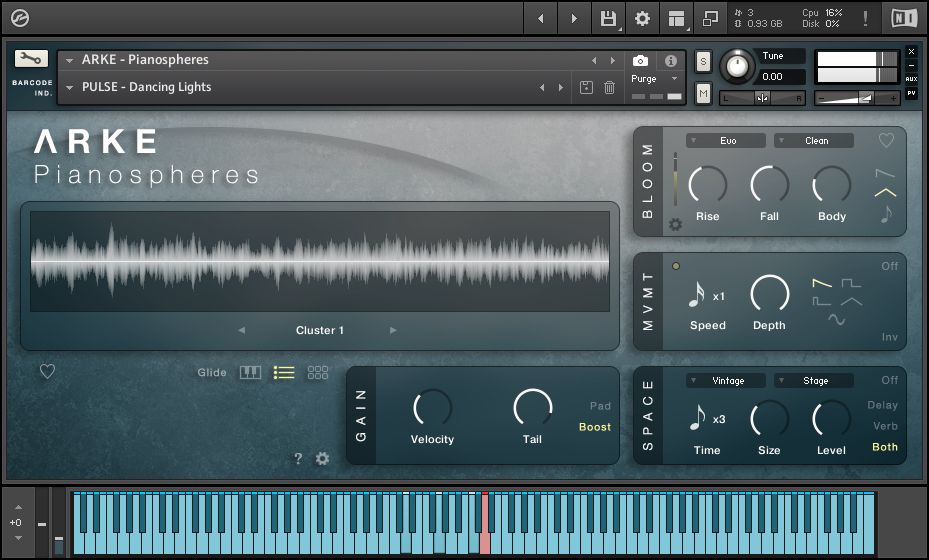
Task: Open the Evo Bloom dropdown
Action: point(726,140)
